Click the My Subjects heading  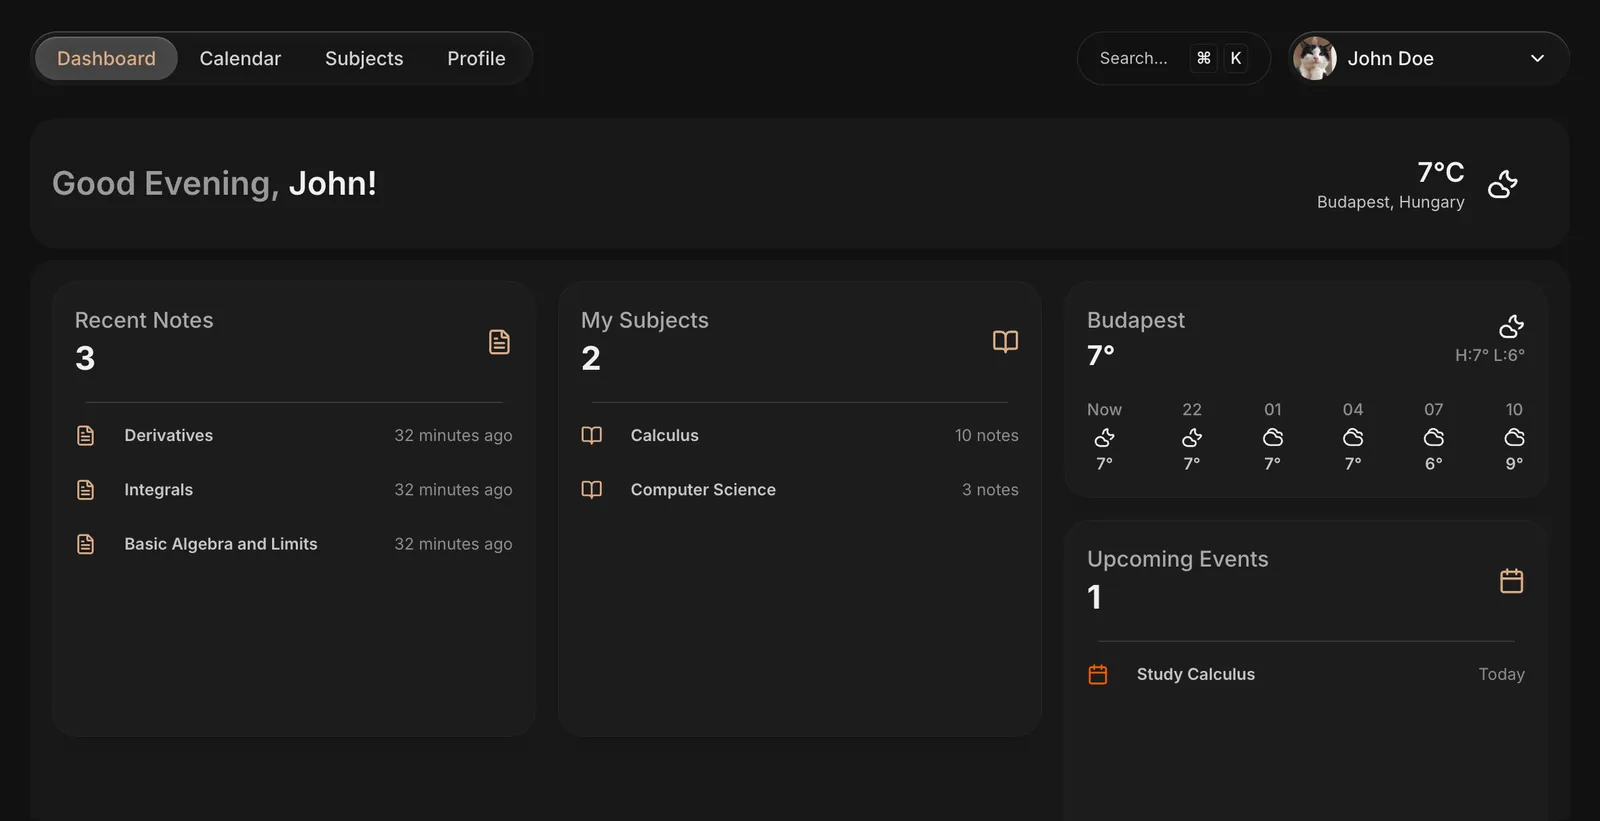coord(645,320)
